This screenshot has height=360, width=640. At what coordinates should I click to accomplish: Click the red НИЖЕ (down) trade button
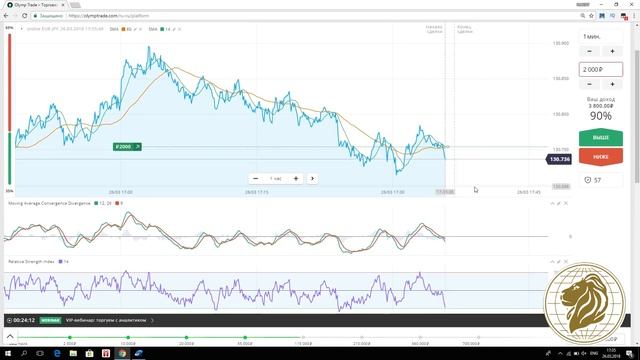pos(600,157)
